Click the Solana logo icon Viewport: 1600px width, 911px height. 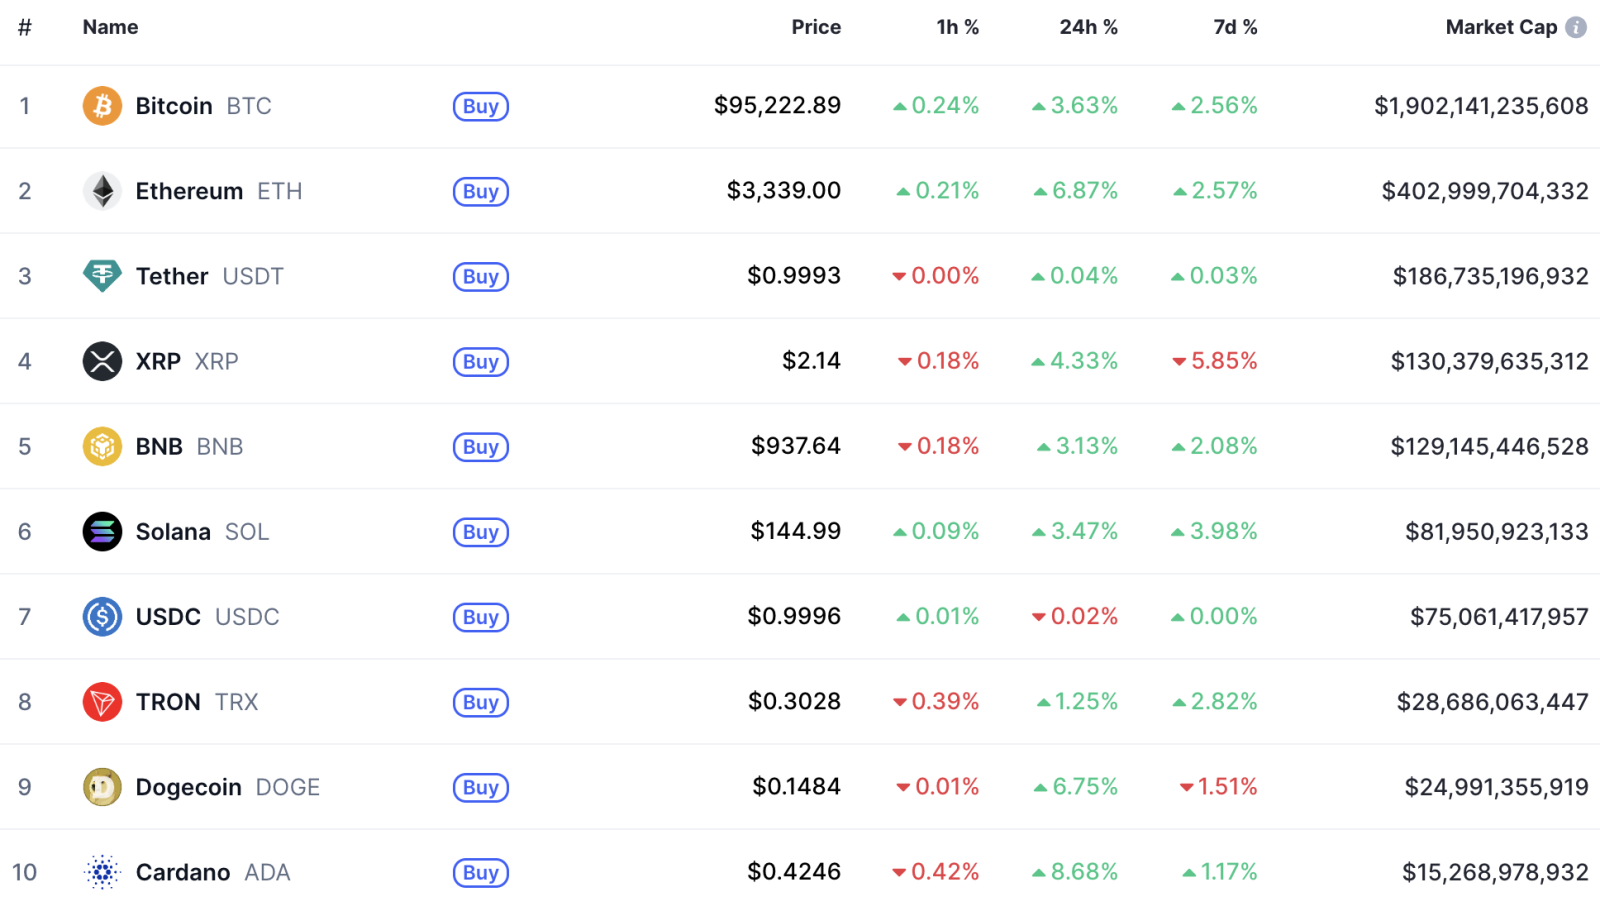[102, 532]
